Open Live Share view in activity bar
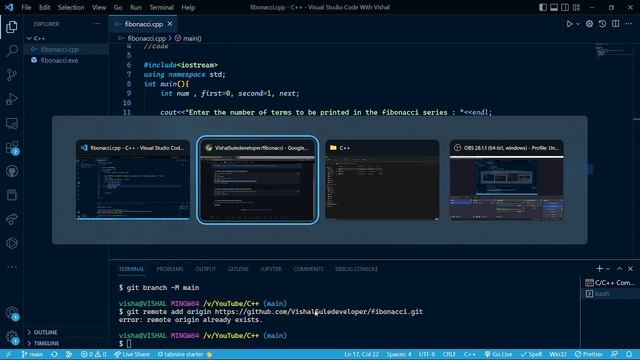640x360 pixels. (x=12, y=219)
